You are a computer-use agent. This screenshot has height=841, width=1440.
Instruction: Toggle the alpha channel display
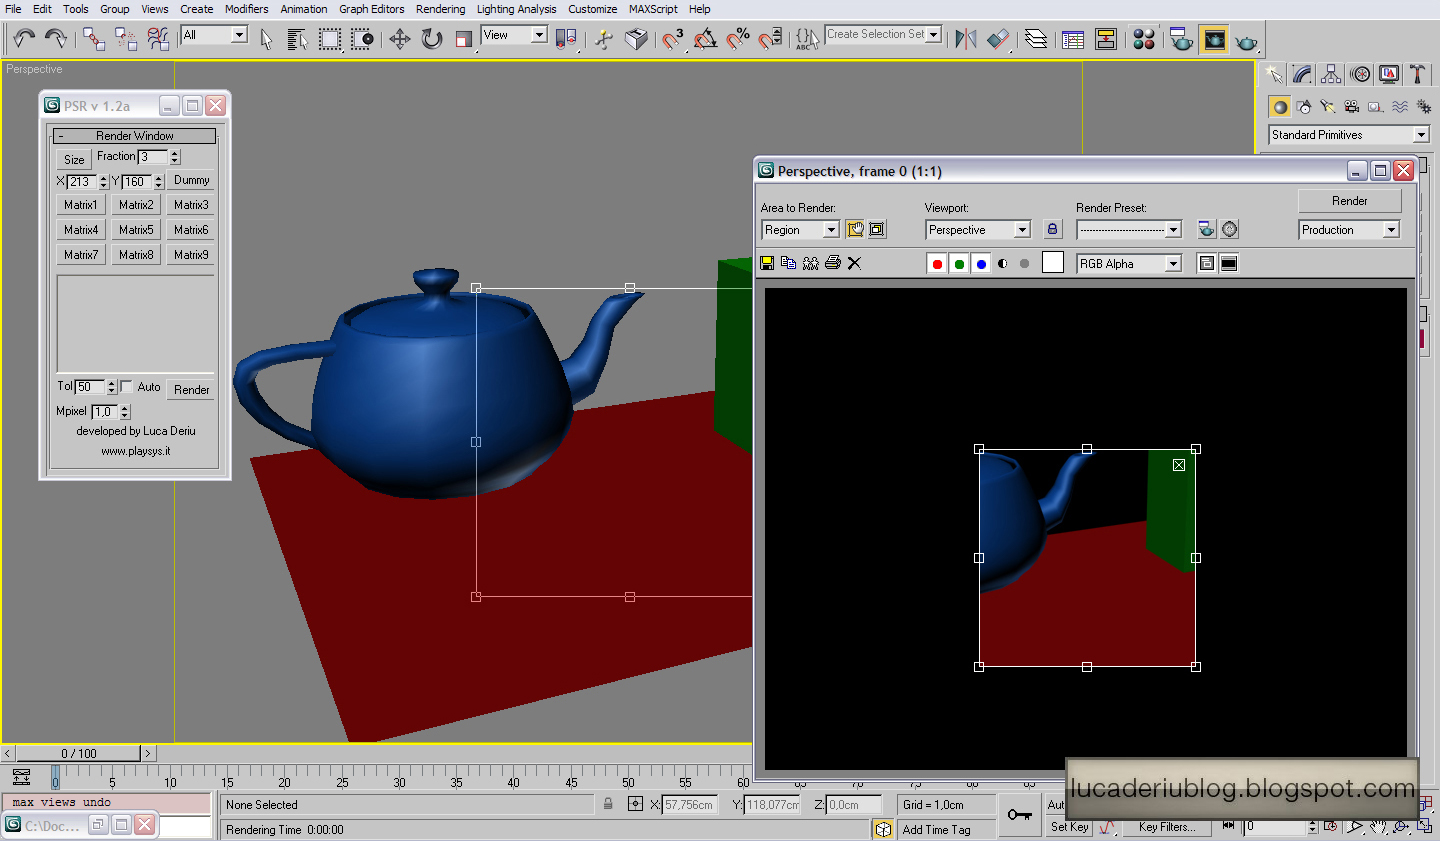[1003, 263]
